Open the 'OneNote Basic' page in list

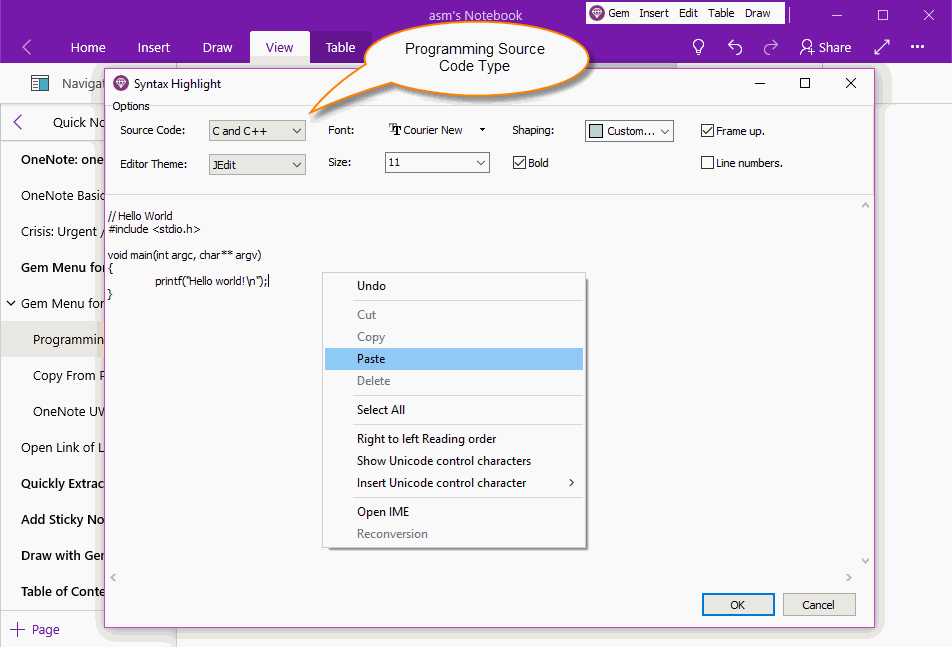point(63,195)
